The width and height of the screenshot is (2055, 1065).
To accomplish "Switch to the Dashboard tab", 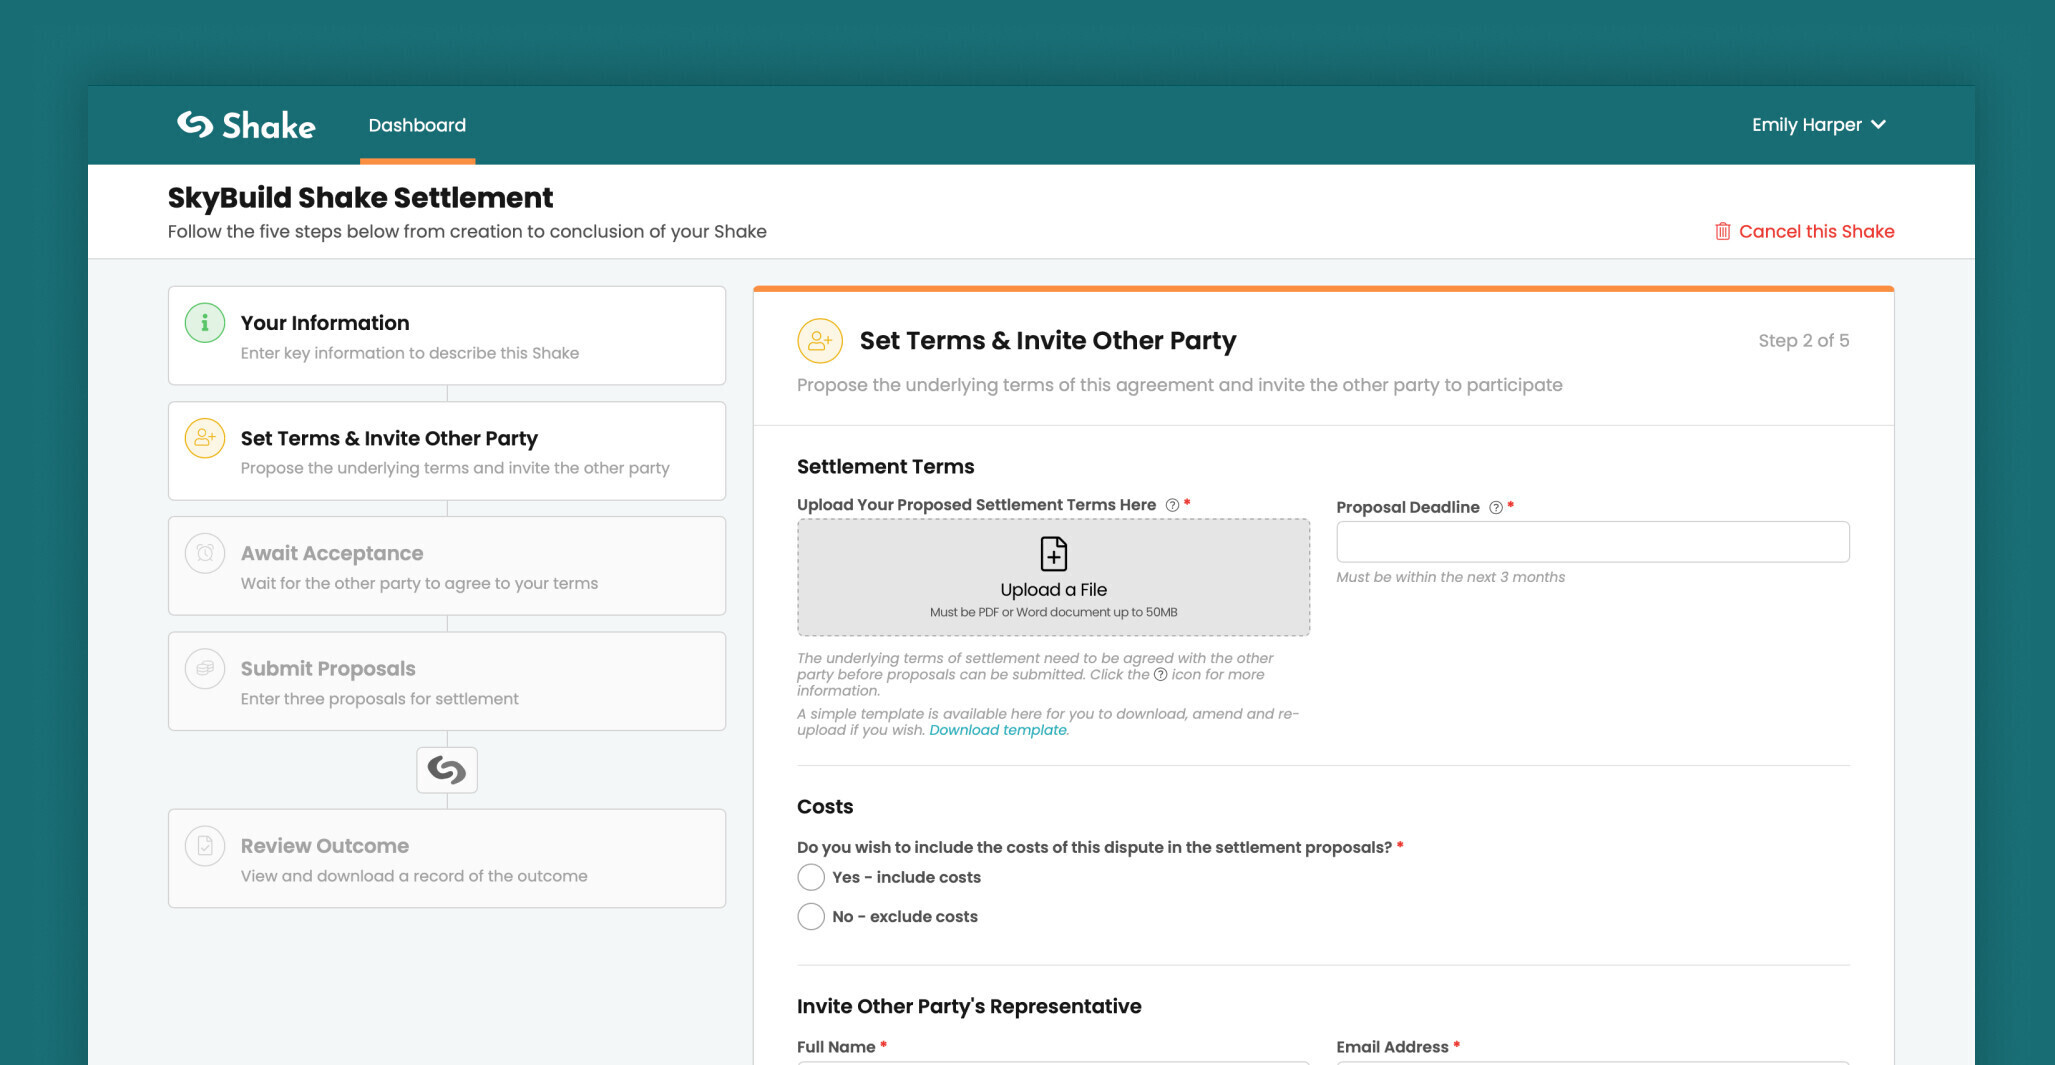I will (x=417, y=124).
